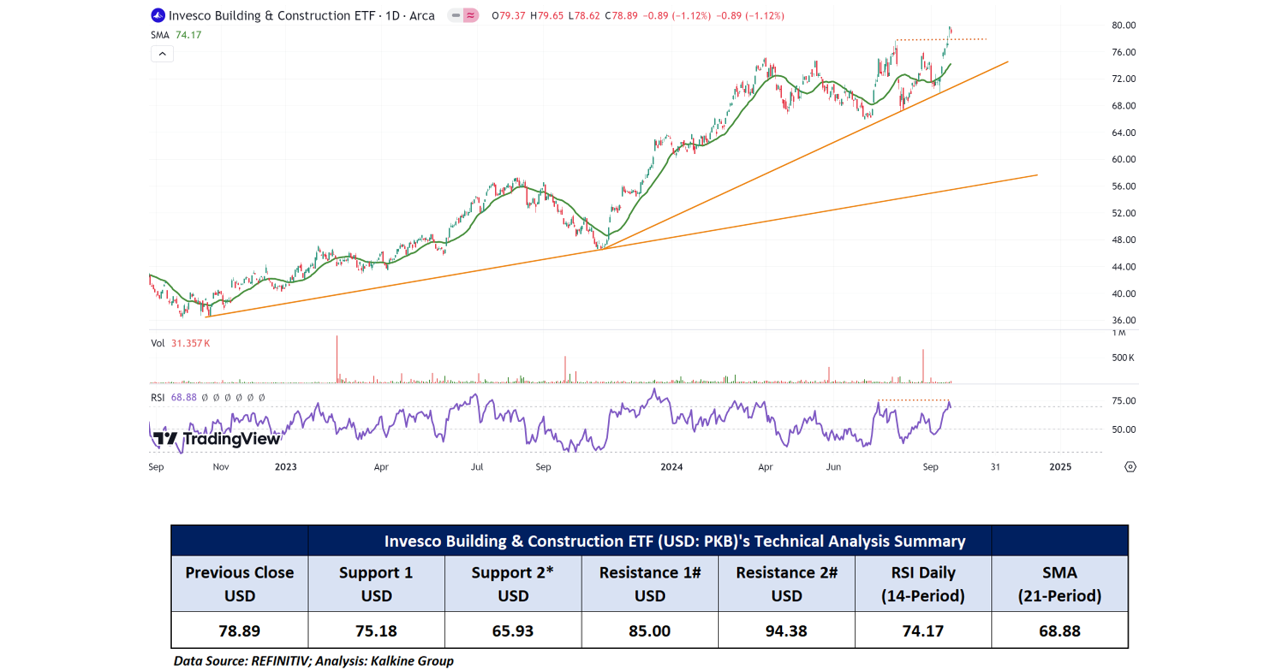Click the 36.00 price axis label
Viewport: 1286px width, 672px height.
coord(1124,320)
